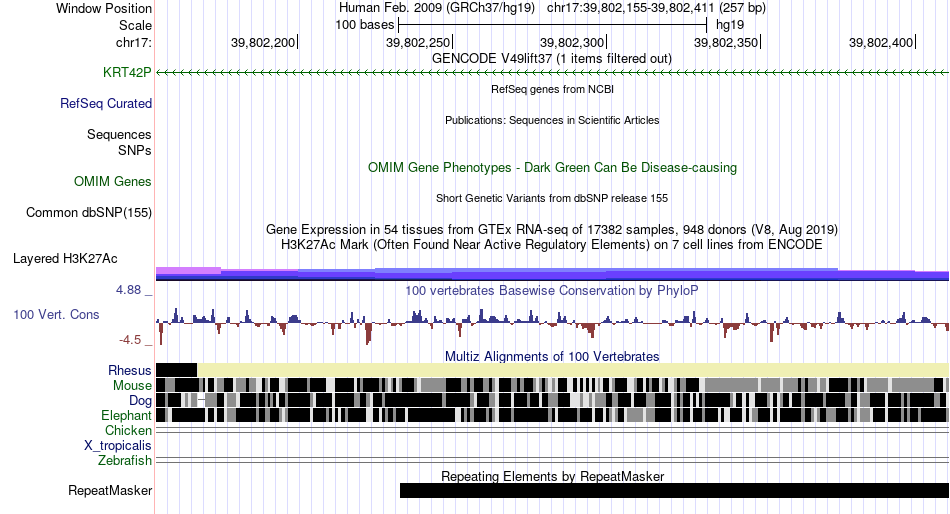Click the black RepeatMasker repeat element bar
The width and height of the screenshot is (950, 514).
tap(674, 490)
